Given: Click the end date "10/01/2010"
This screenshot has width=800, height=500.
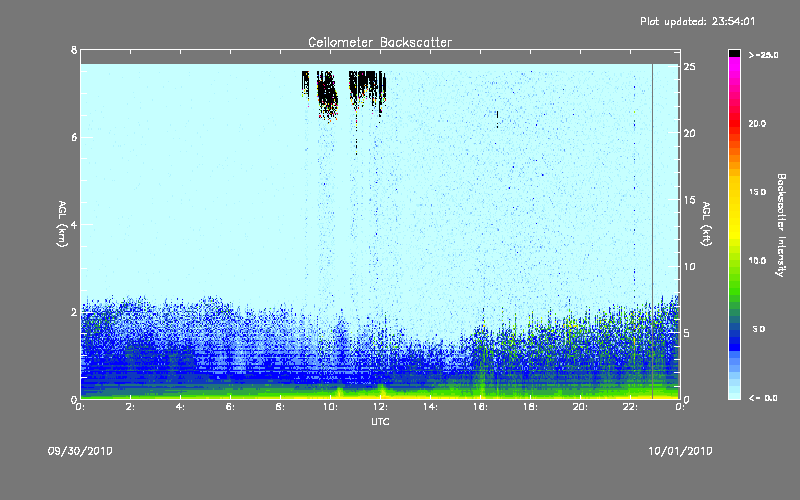Looking at the screenshot, I should coord(680,451).
